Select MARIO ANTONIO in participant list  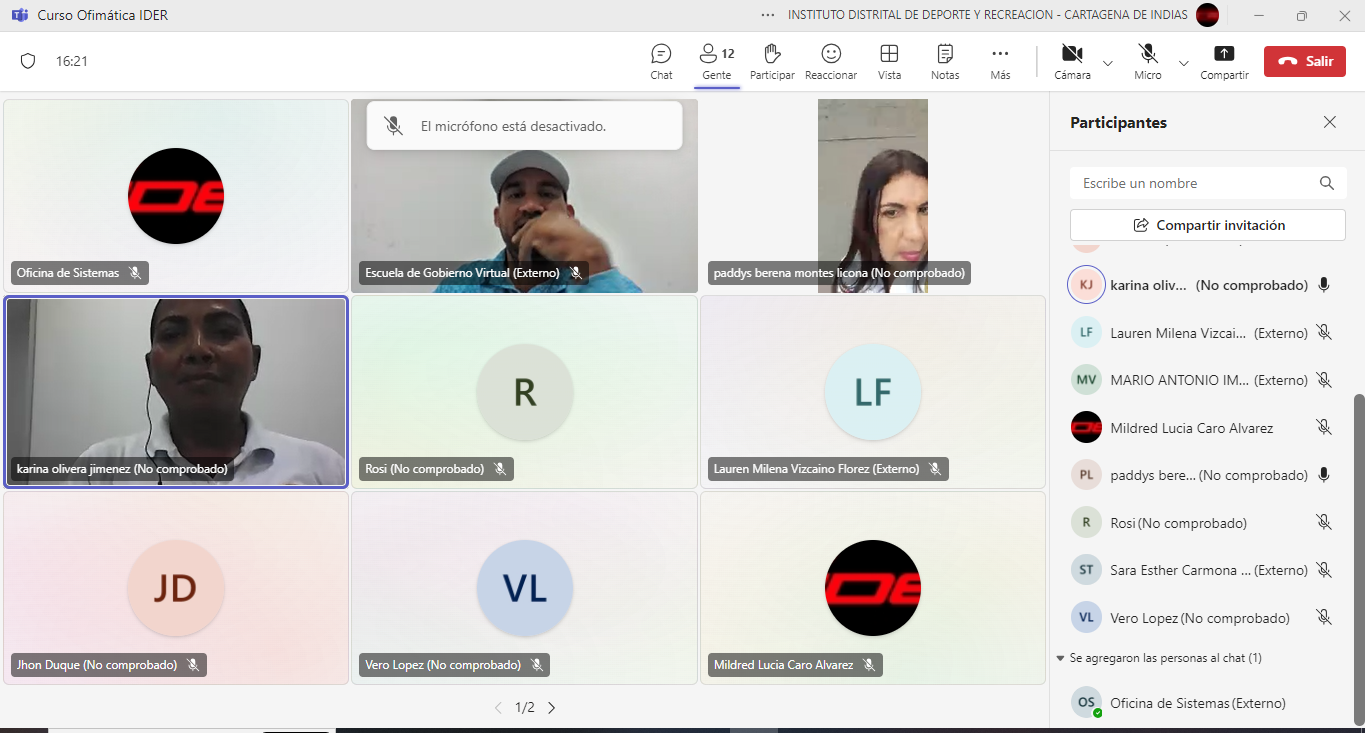pyautogui.click(x=1200, y=380)
